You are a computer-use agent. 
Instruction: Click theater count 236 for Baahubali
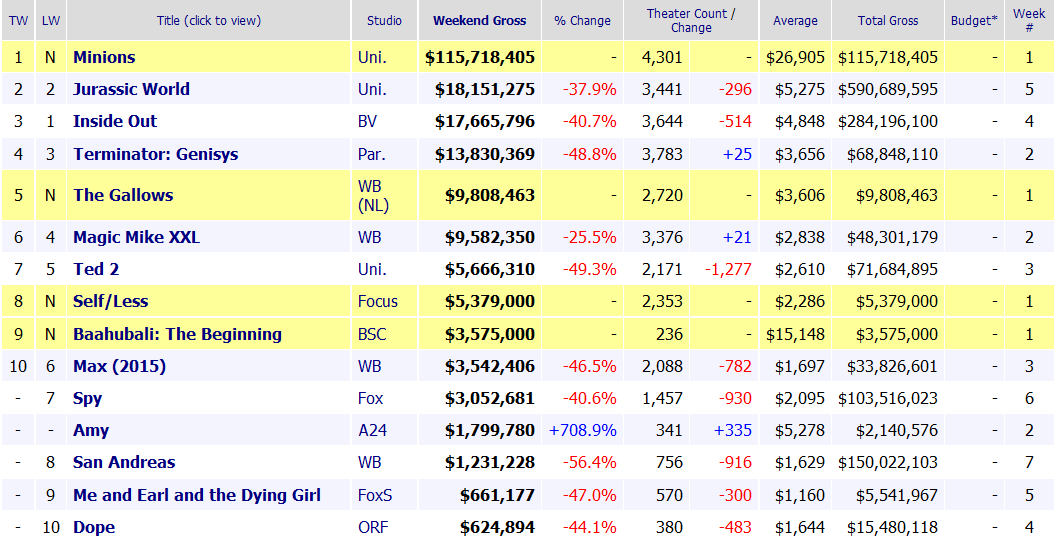(x=669, y=334)
